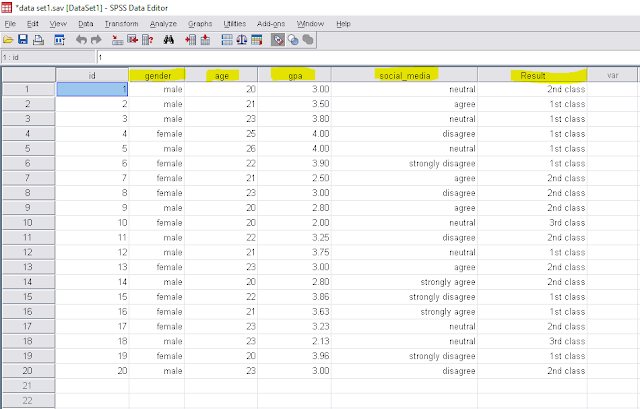Screen dimensions: 640x409
Task: Open the File menu
Action: click(x=10, y=24)
